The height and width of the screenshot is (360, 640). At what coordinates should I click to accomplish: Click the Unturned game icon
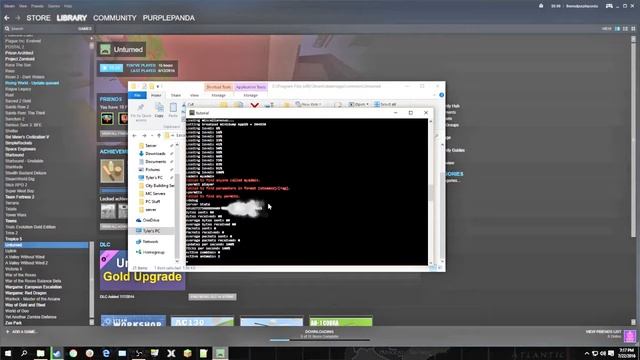(105, 49)
